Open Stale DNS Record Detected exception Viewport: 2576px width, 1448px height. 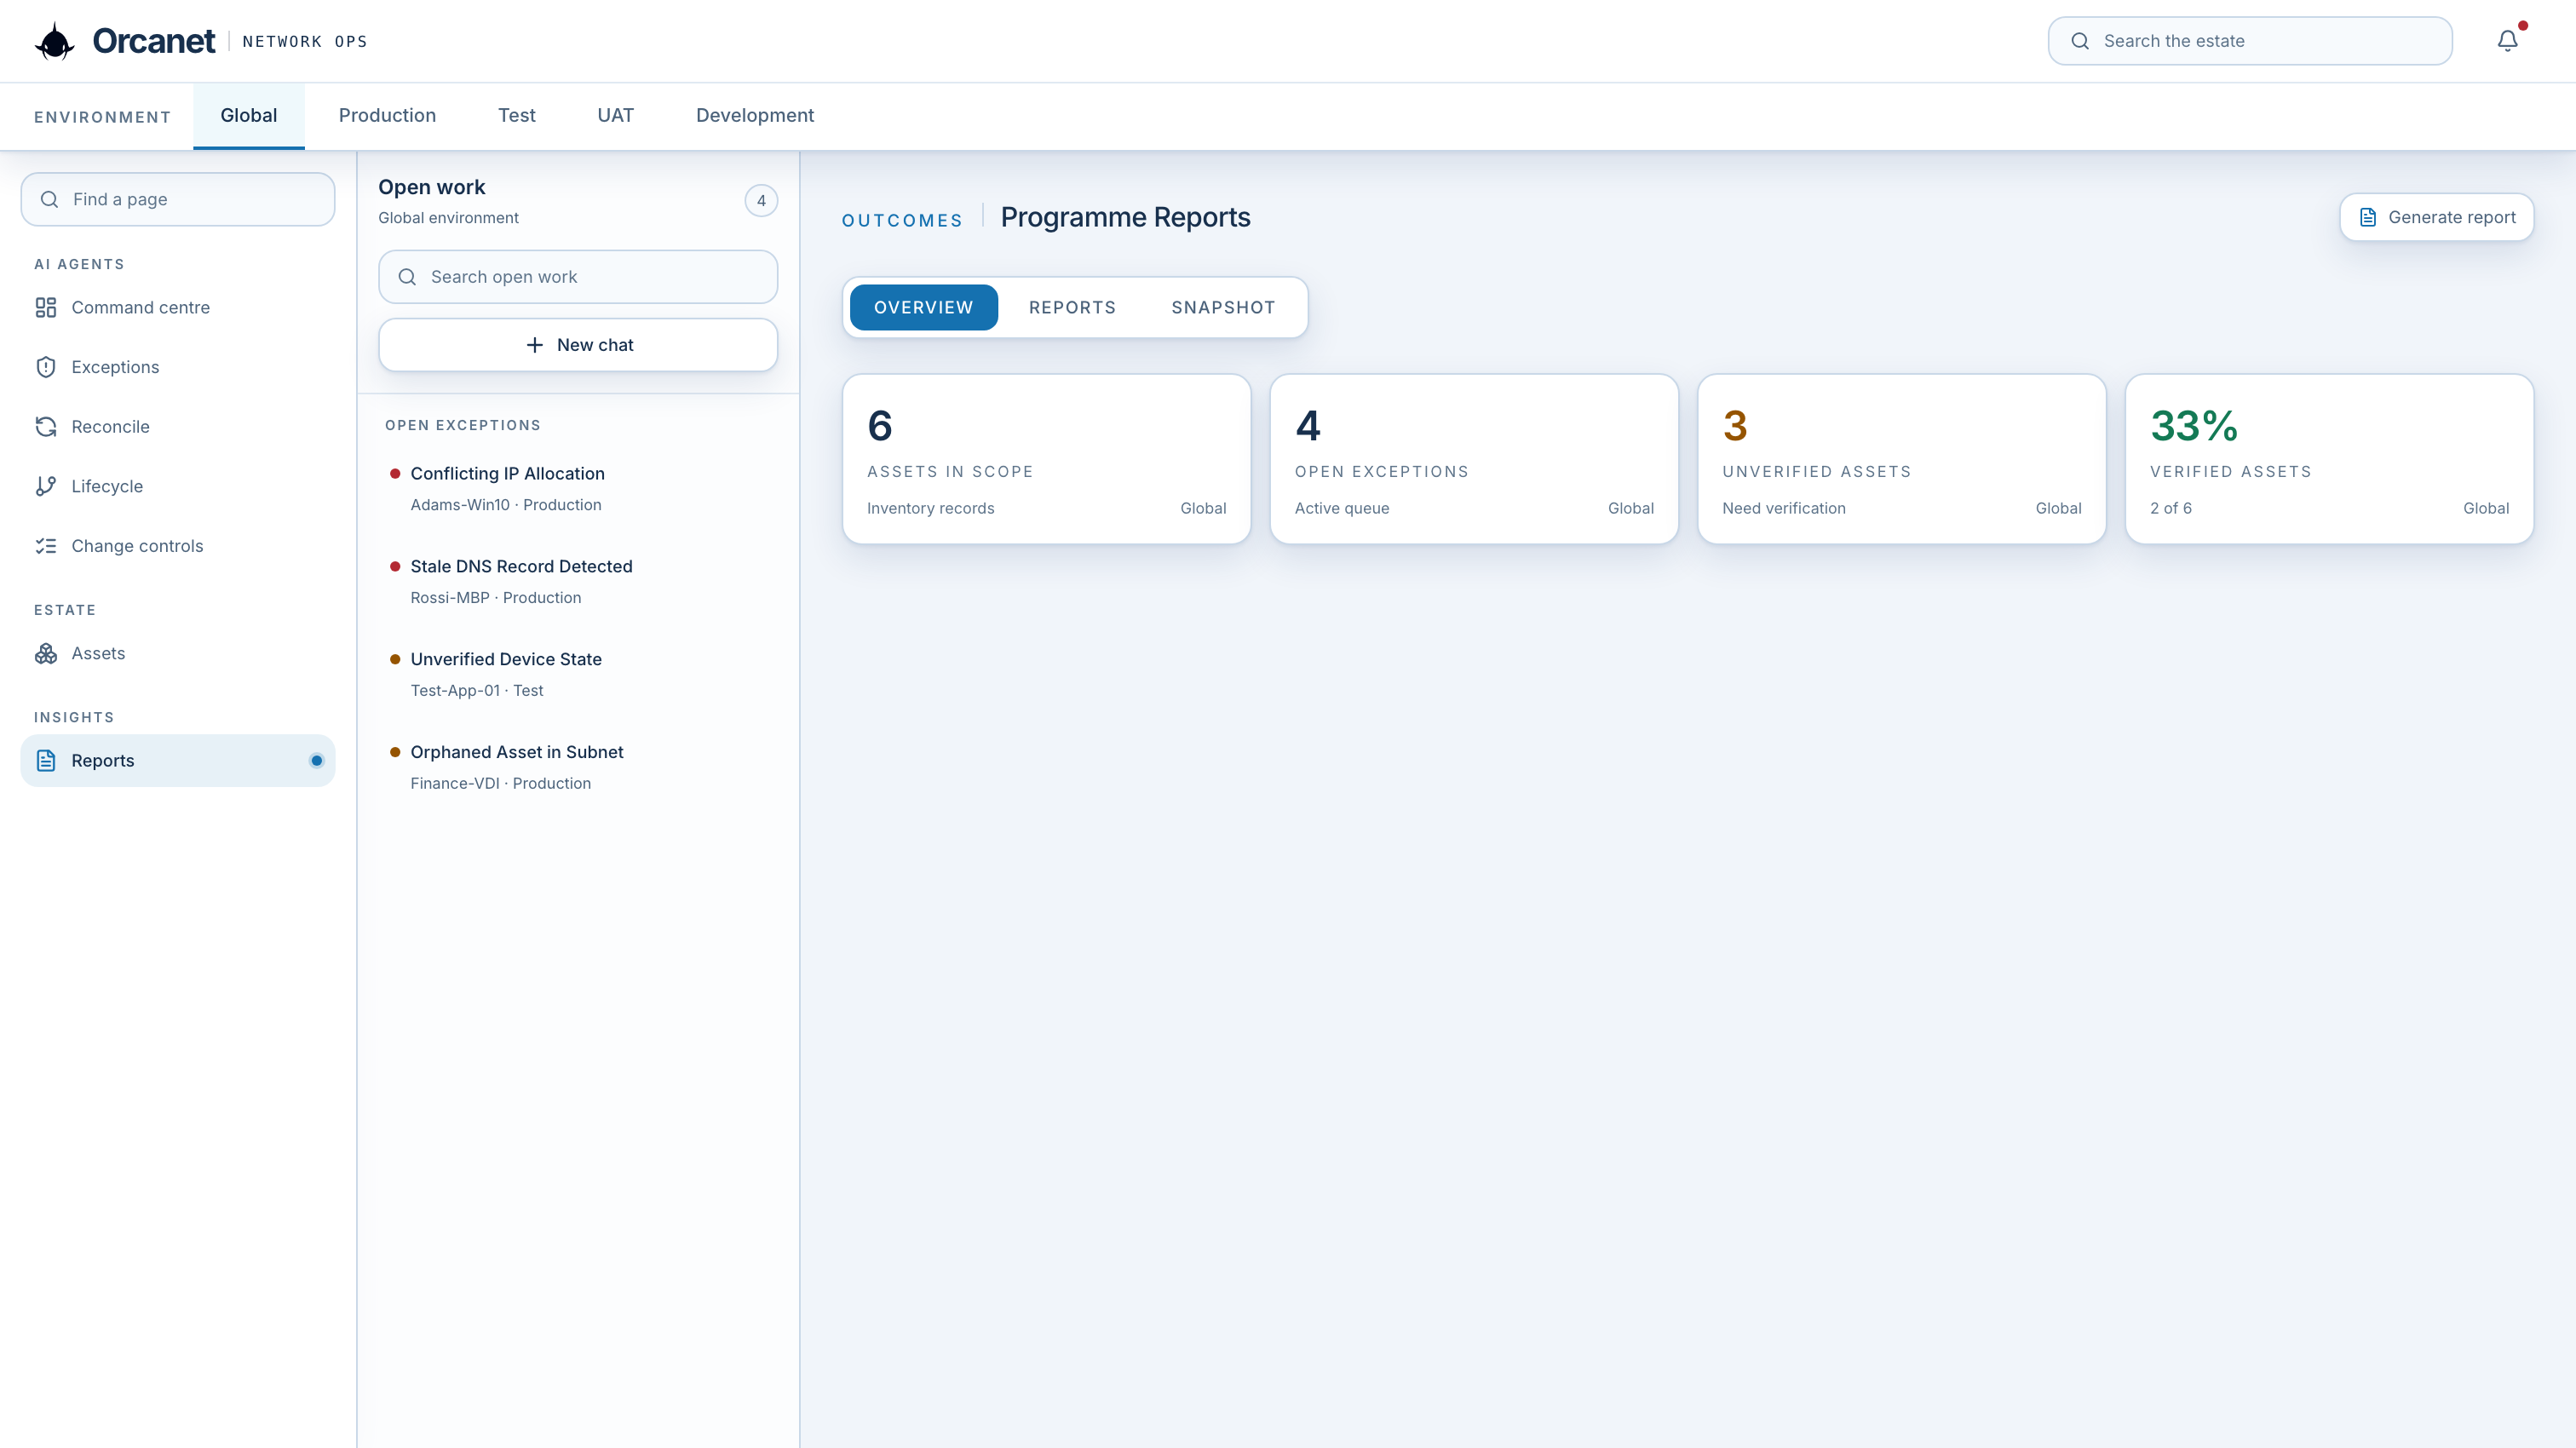578,582
